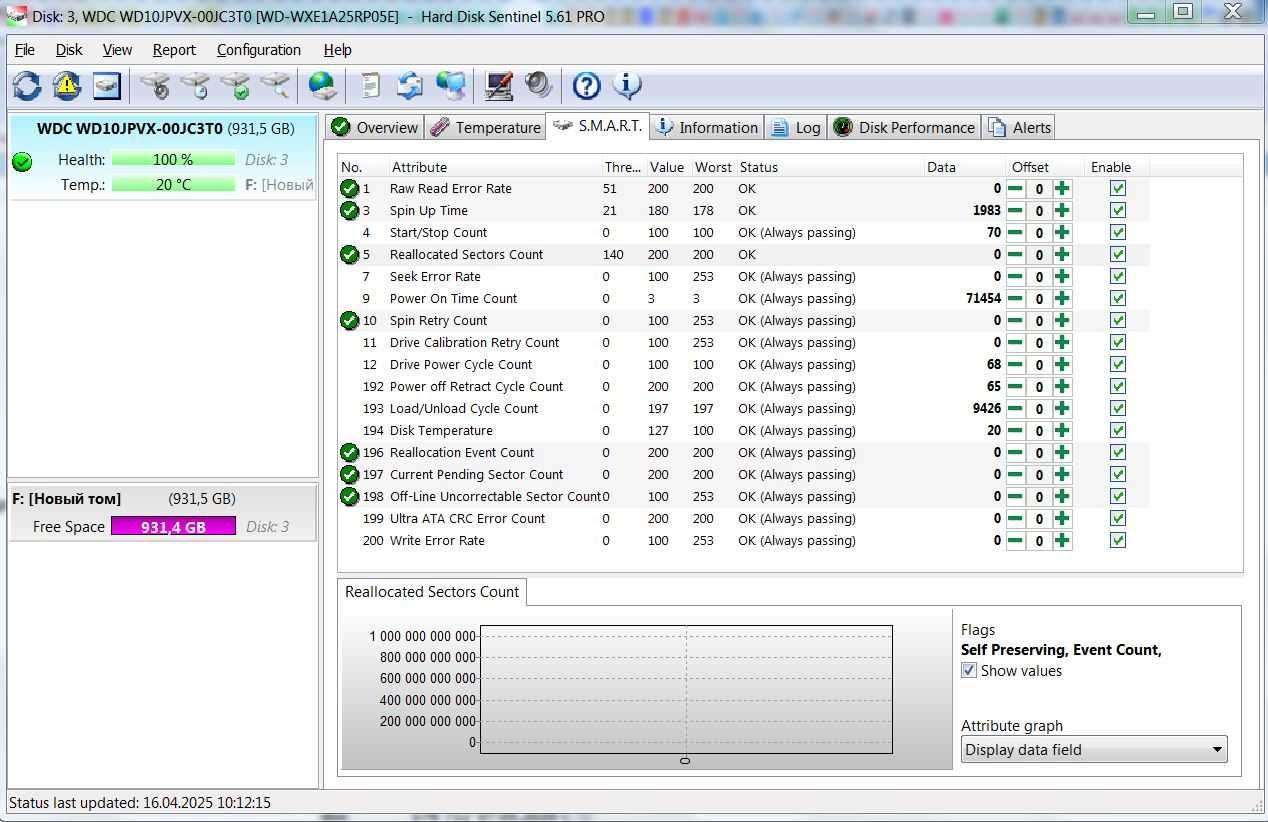Switch to the Disk Performance tab
The width and height of the screenshot is (1268, 822).
point(905,127)
